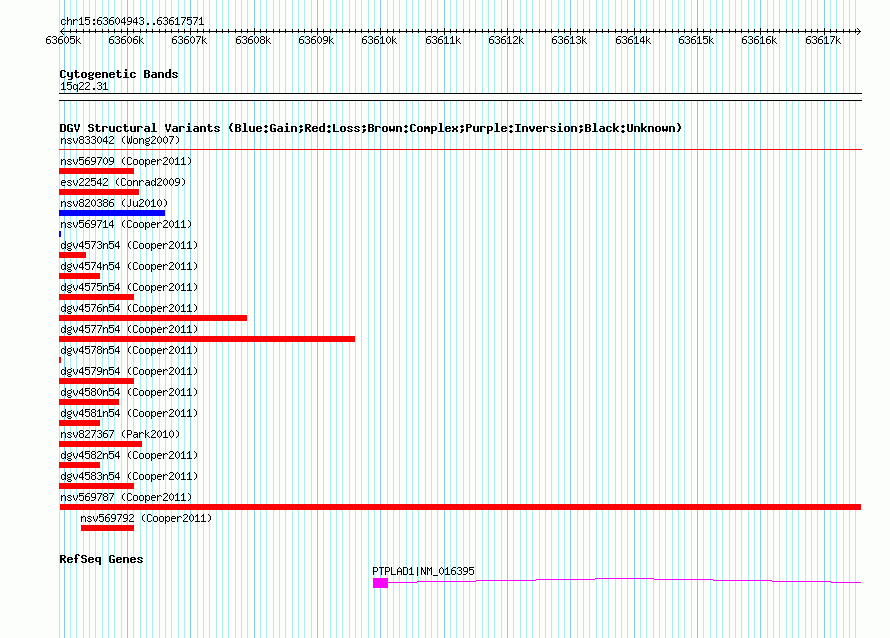Click the dgv4583n54 (Cooper2011) label

(x=129, y=476)
